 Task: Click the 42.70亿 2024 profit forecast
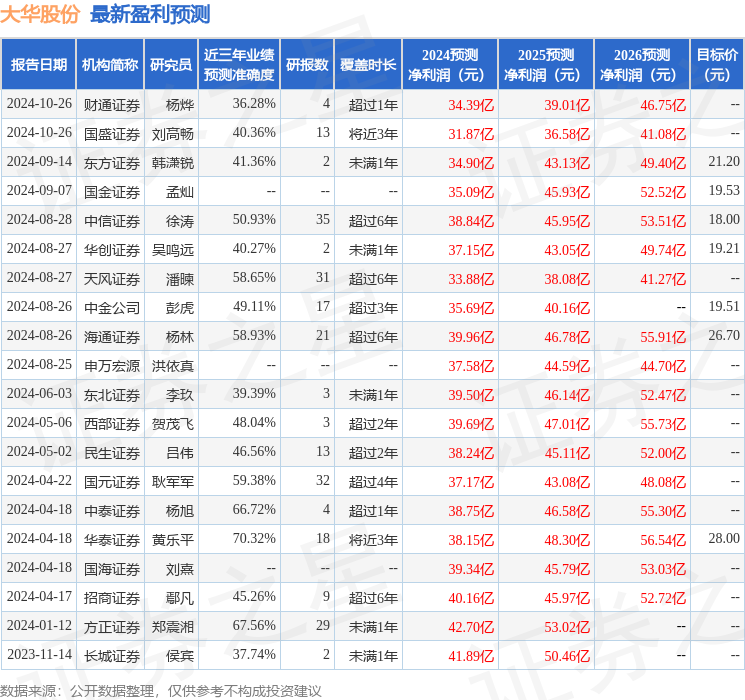471,627
